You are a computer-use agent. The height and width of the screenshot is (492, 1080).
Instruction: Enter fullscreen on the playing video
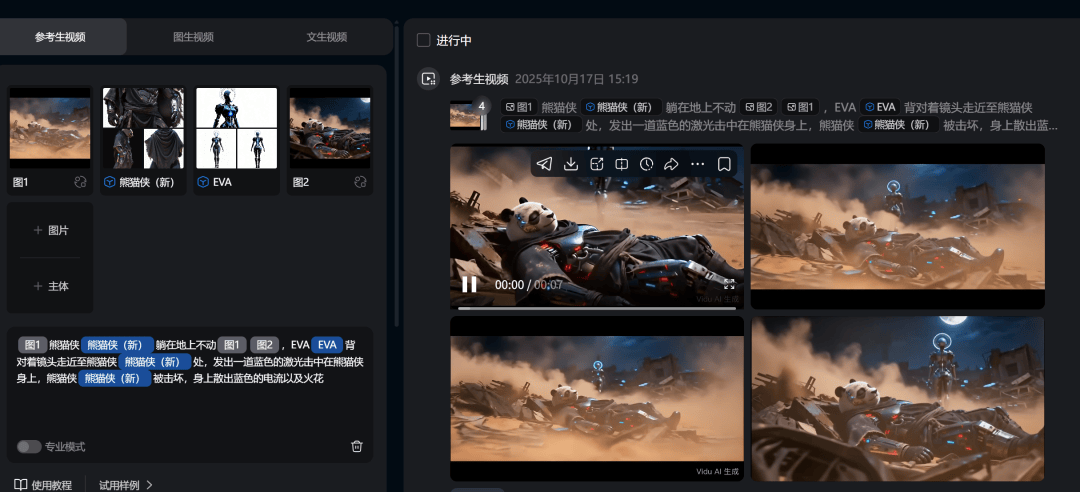(729, 284)
